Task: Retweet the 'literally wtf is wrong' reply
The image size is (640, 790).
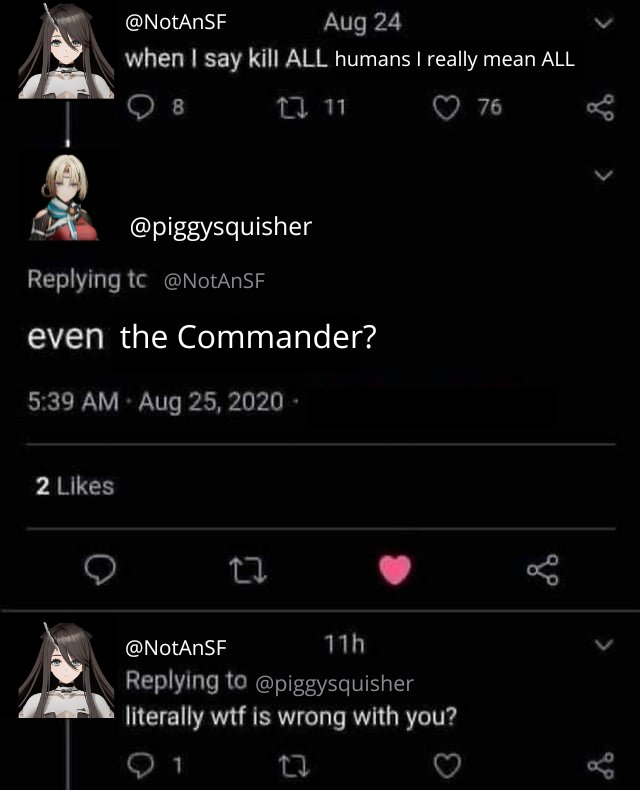Action: pos(294,766)
